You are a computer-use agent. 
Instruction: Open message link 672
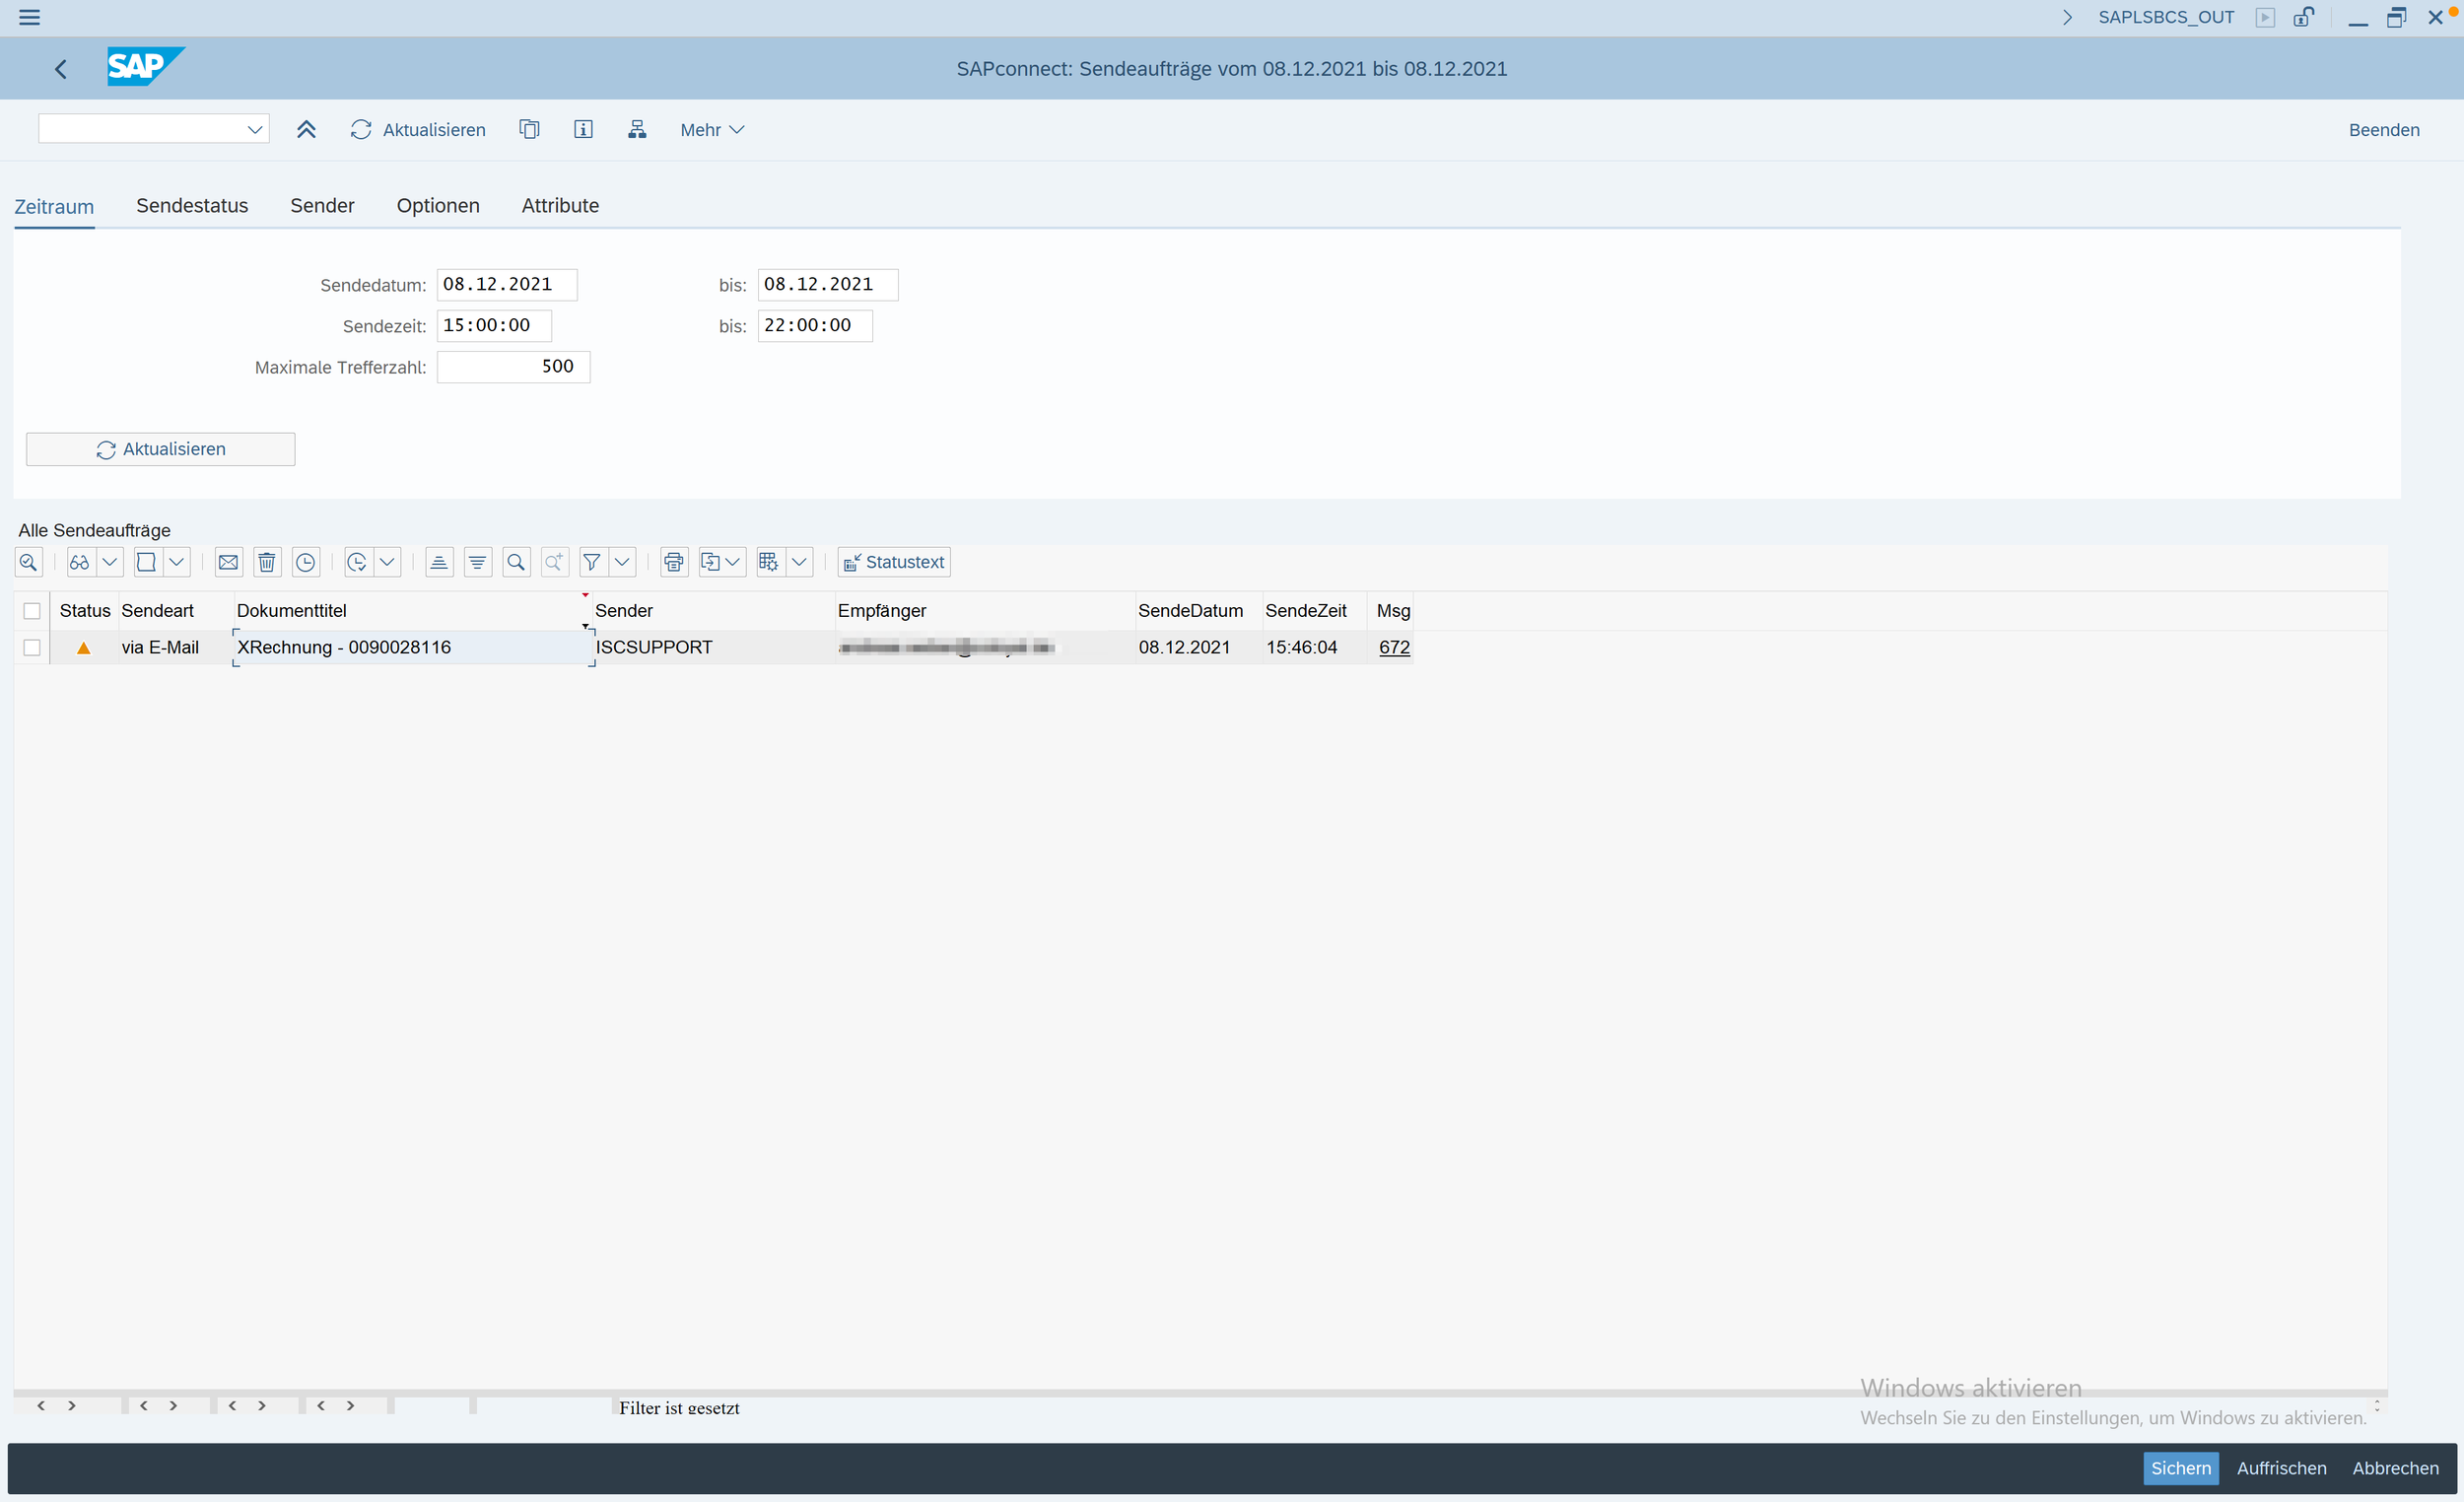click(x=1394, y=647)
